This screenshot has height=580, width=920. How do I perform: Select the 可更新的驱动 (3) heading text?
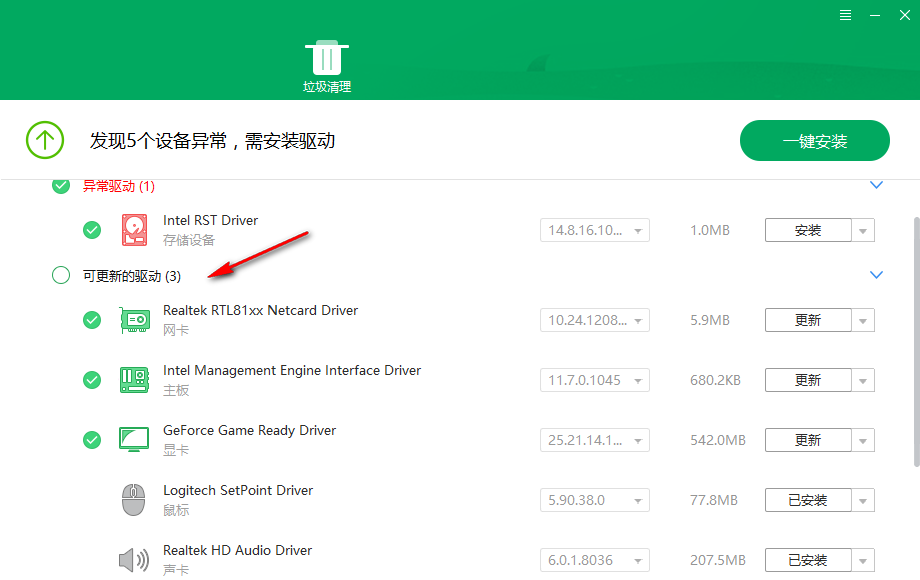click(x=131, y=276)
